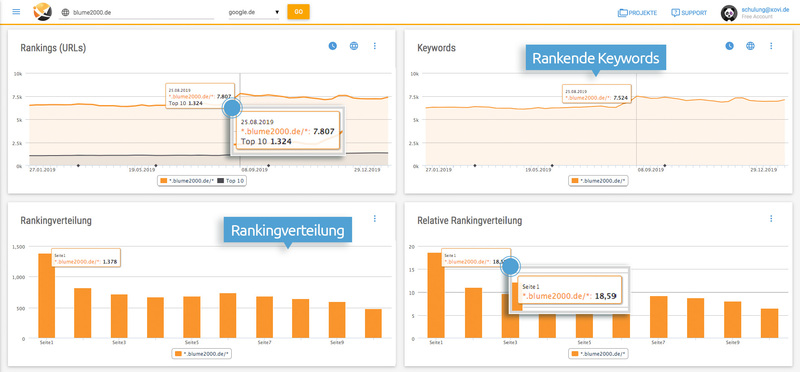Open three-dot menu in Relative Rankingverteilung panel

771,218
